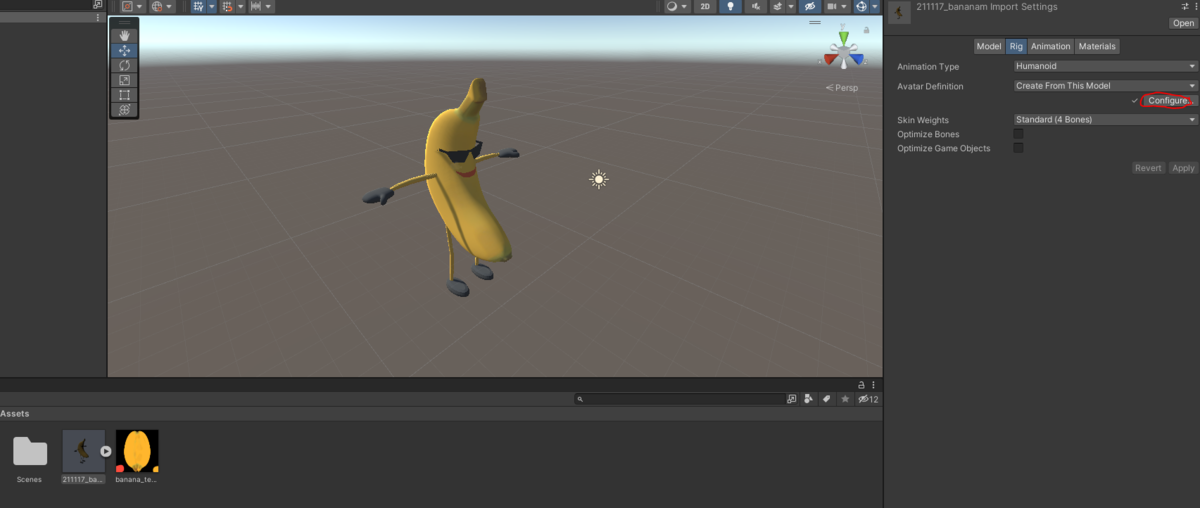Click the scene camera settings icon
Image resolution: width=1200 pixels, height=508 pixels.
[x=830, y=6]
